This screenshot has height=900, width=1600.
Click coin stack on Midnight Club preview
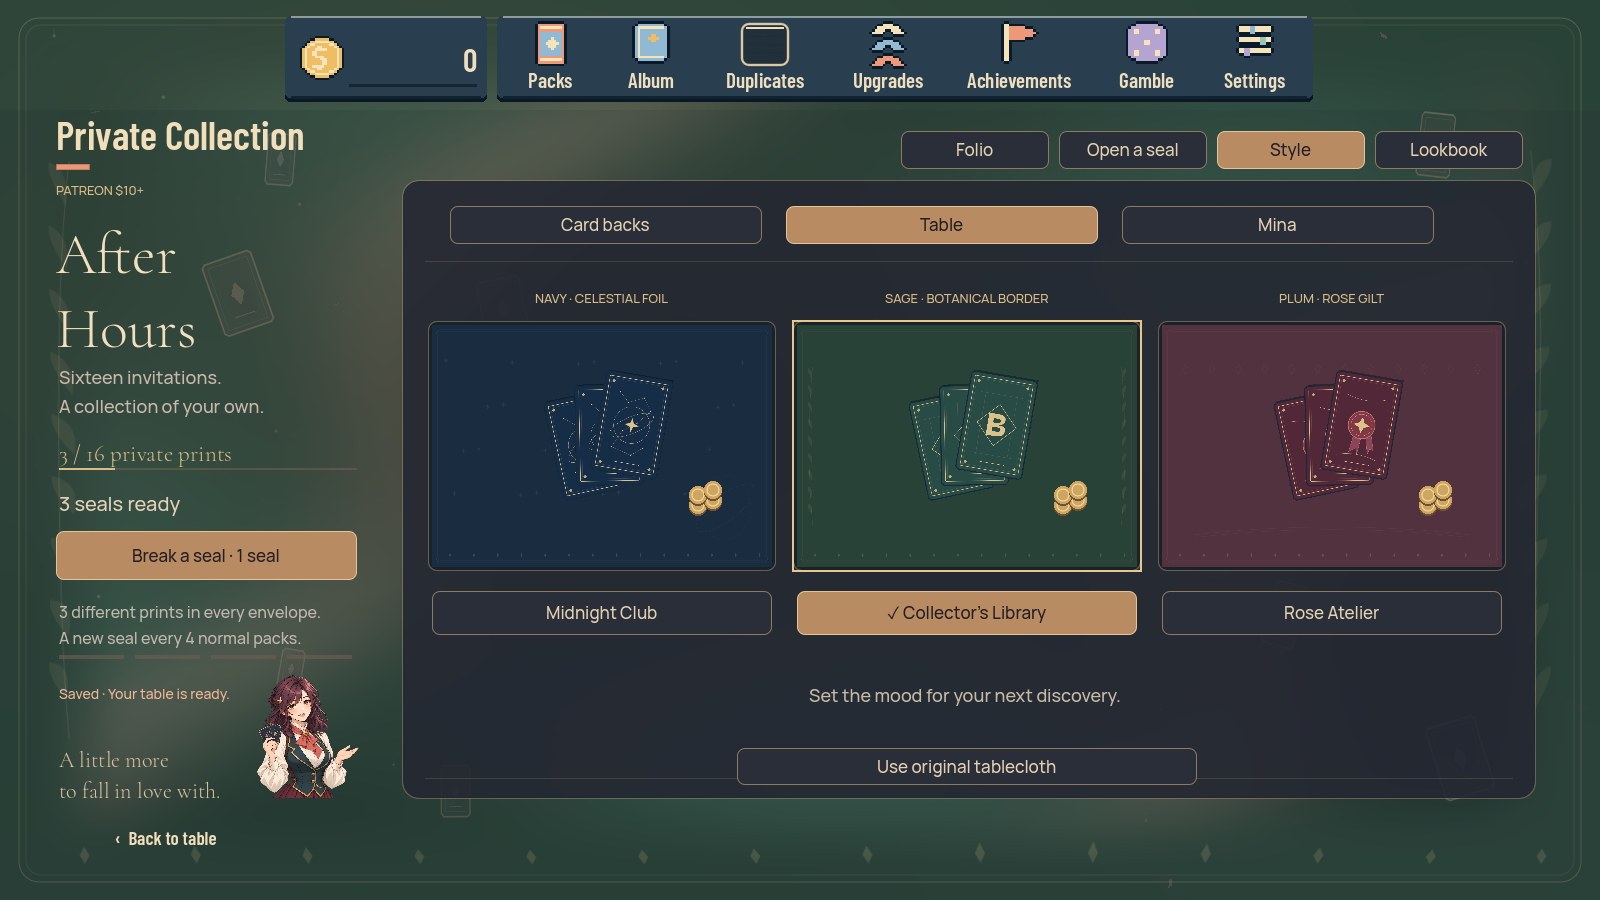coord(706,497)
